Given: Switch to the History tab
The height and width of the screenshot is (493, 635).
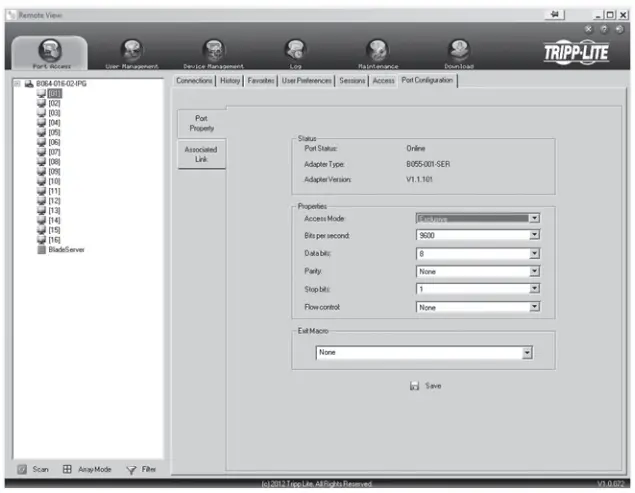Looking at the screenshot, I should coord(230,81).
